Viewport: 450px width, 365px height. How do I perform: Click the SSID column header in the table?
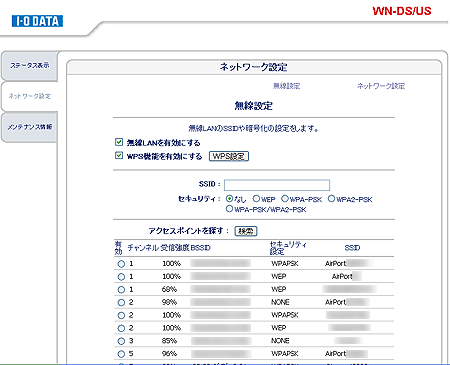[352, 248]
